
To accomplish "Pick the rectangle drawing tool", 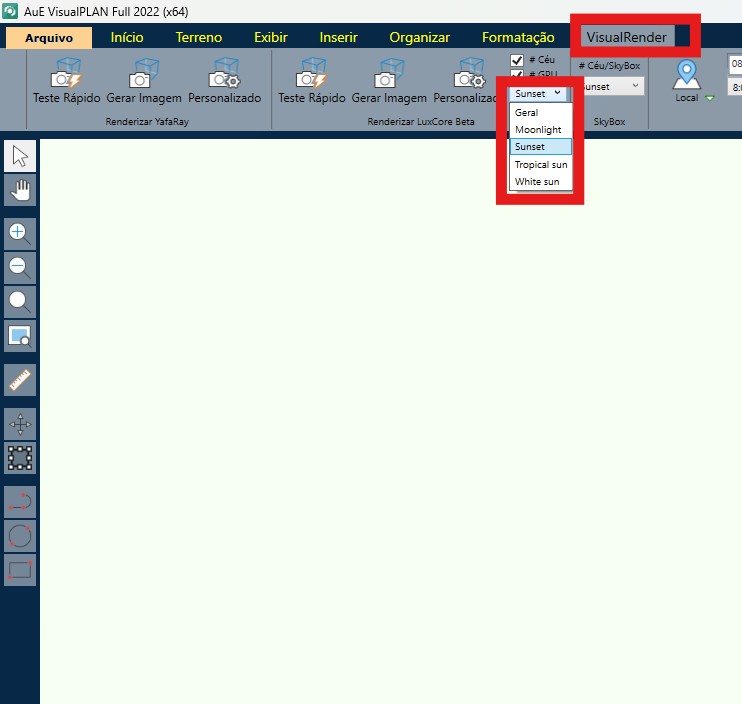I will (x=20, y=570).
